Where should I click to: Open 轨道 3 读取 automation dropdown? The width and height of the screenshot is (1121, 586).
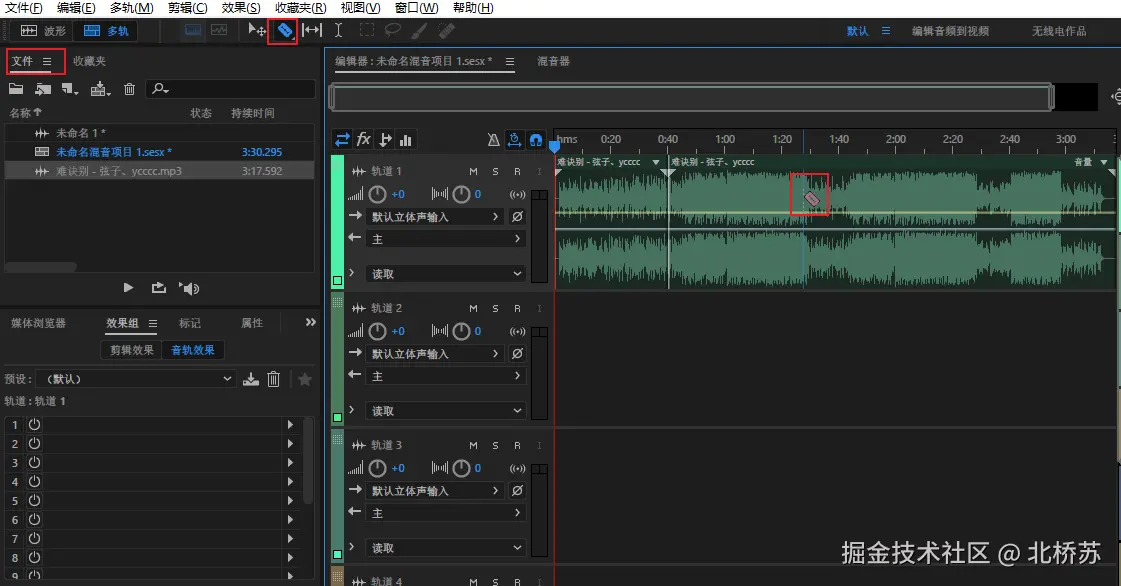[445, 548]
